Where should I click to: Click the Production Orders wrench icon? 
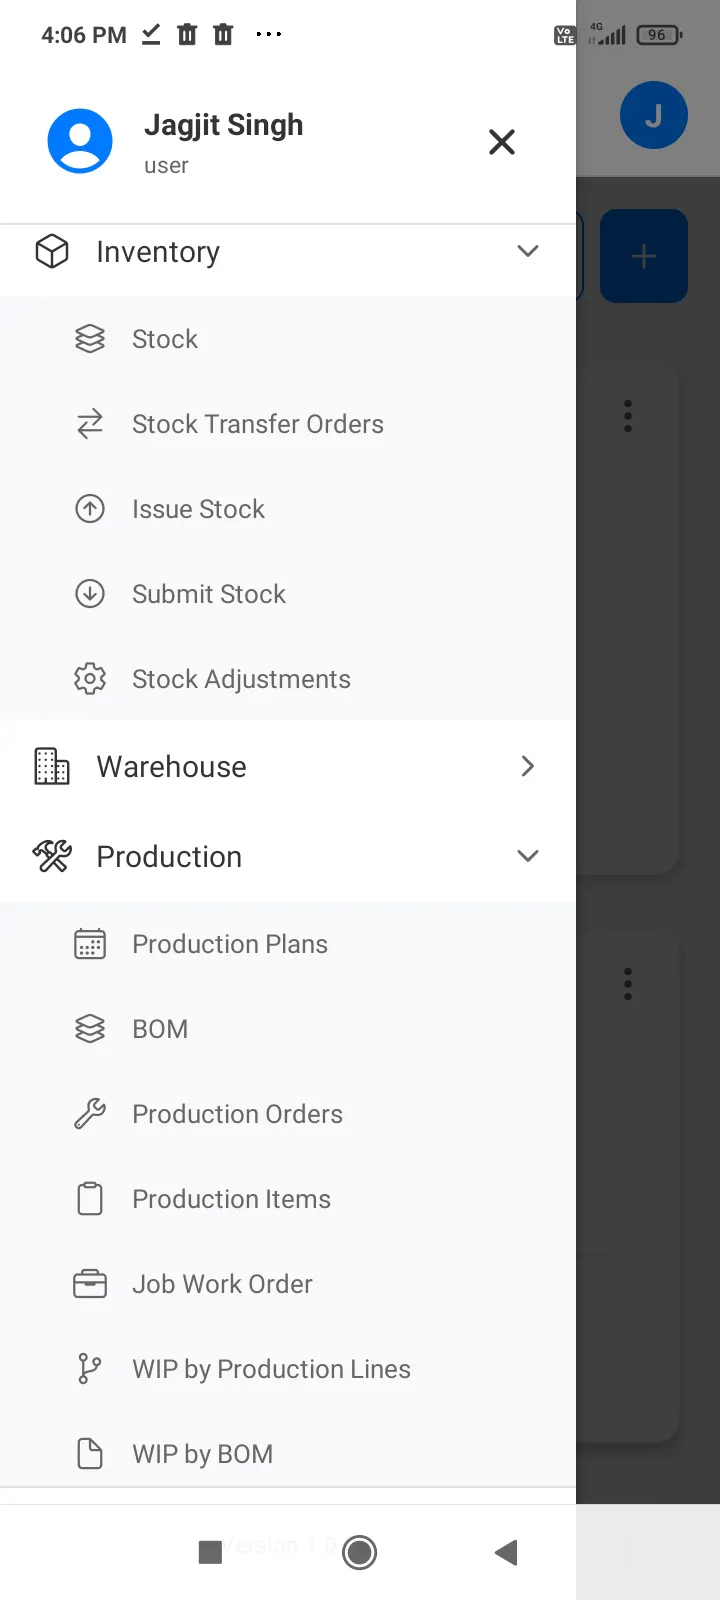[x=90, y=1114]
